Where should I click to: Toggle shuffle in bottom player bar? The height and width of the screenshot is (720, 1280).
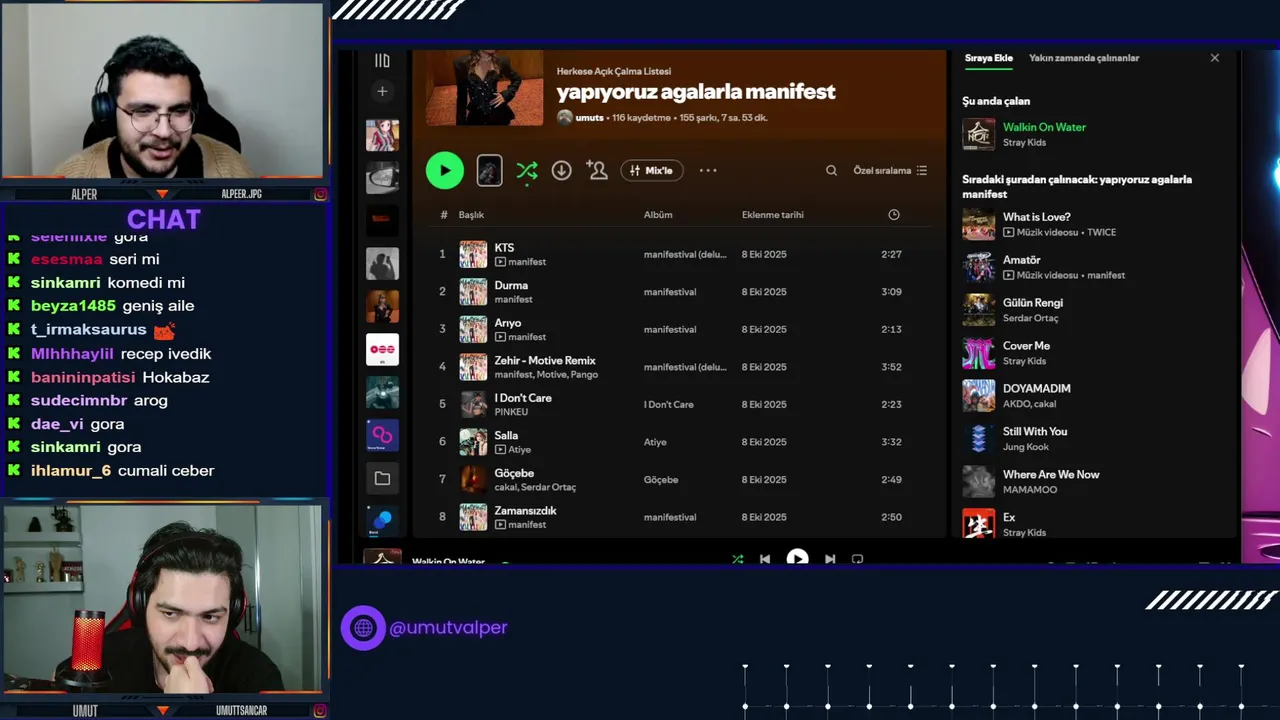click(x=737, y=559)
